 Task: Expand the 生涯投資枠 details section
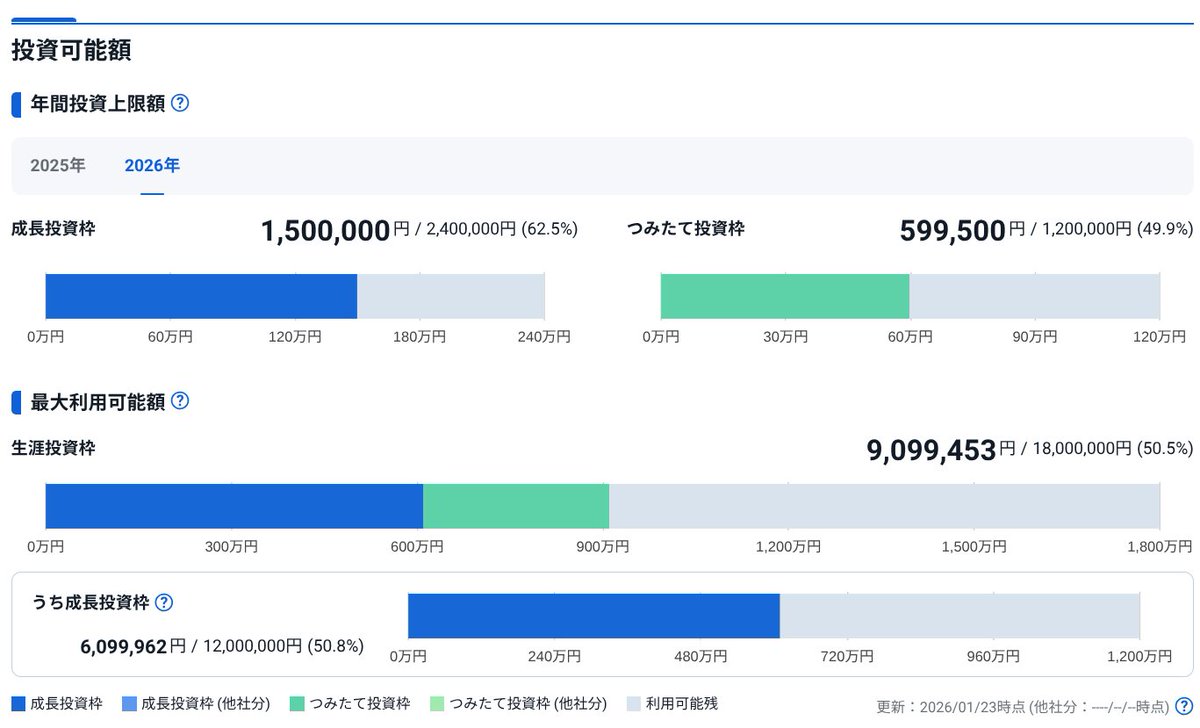pyautogui.click(x=54, y=450)
